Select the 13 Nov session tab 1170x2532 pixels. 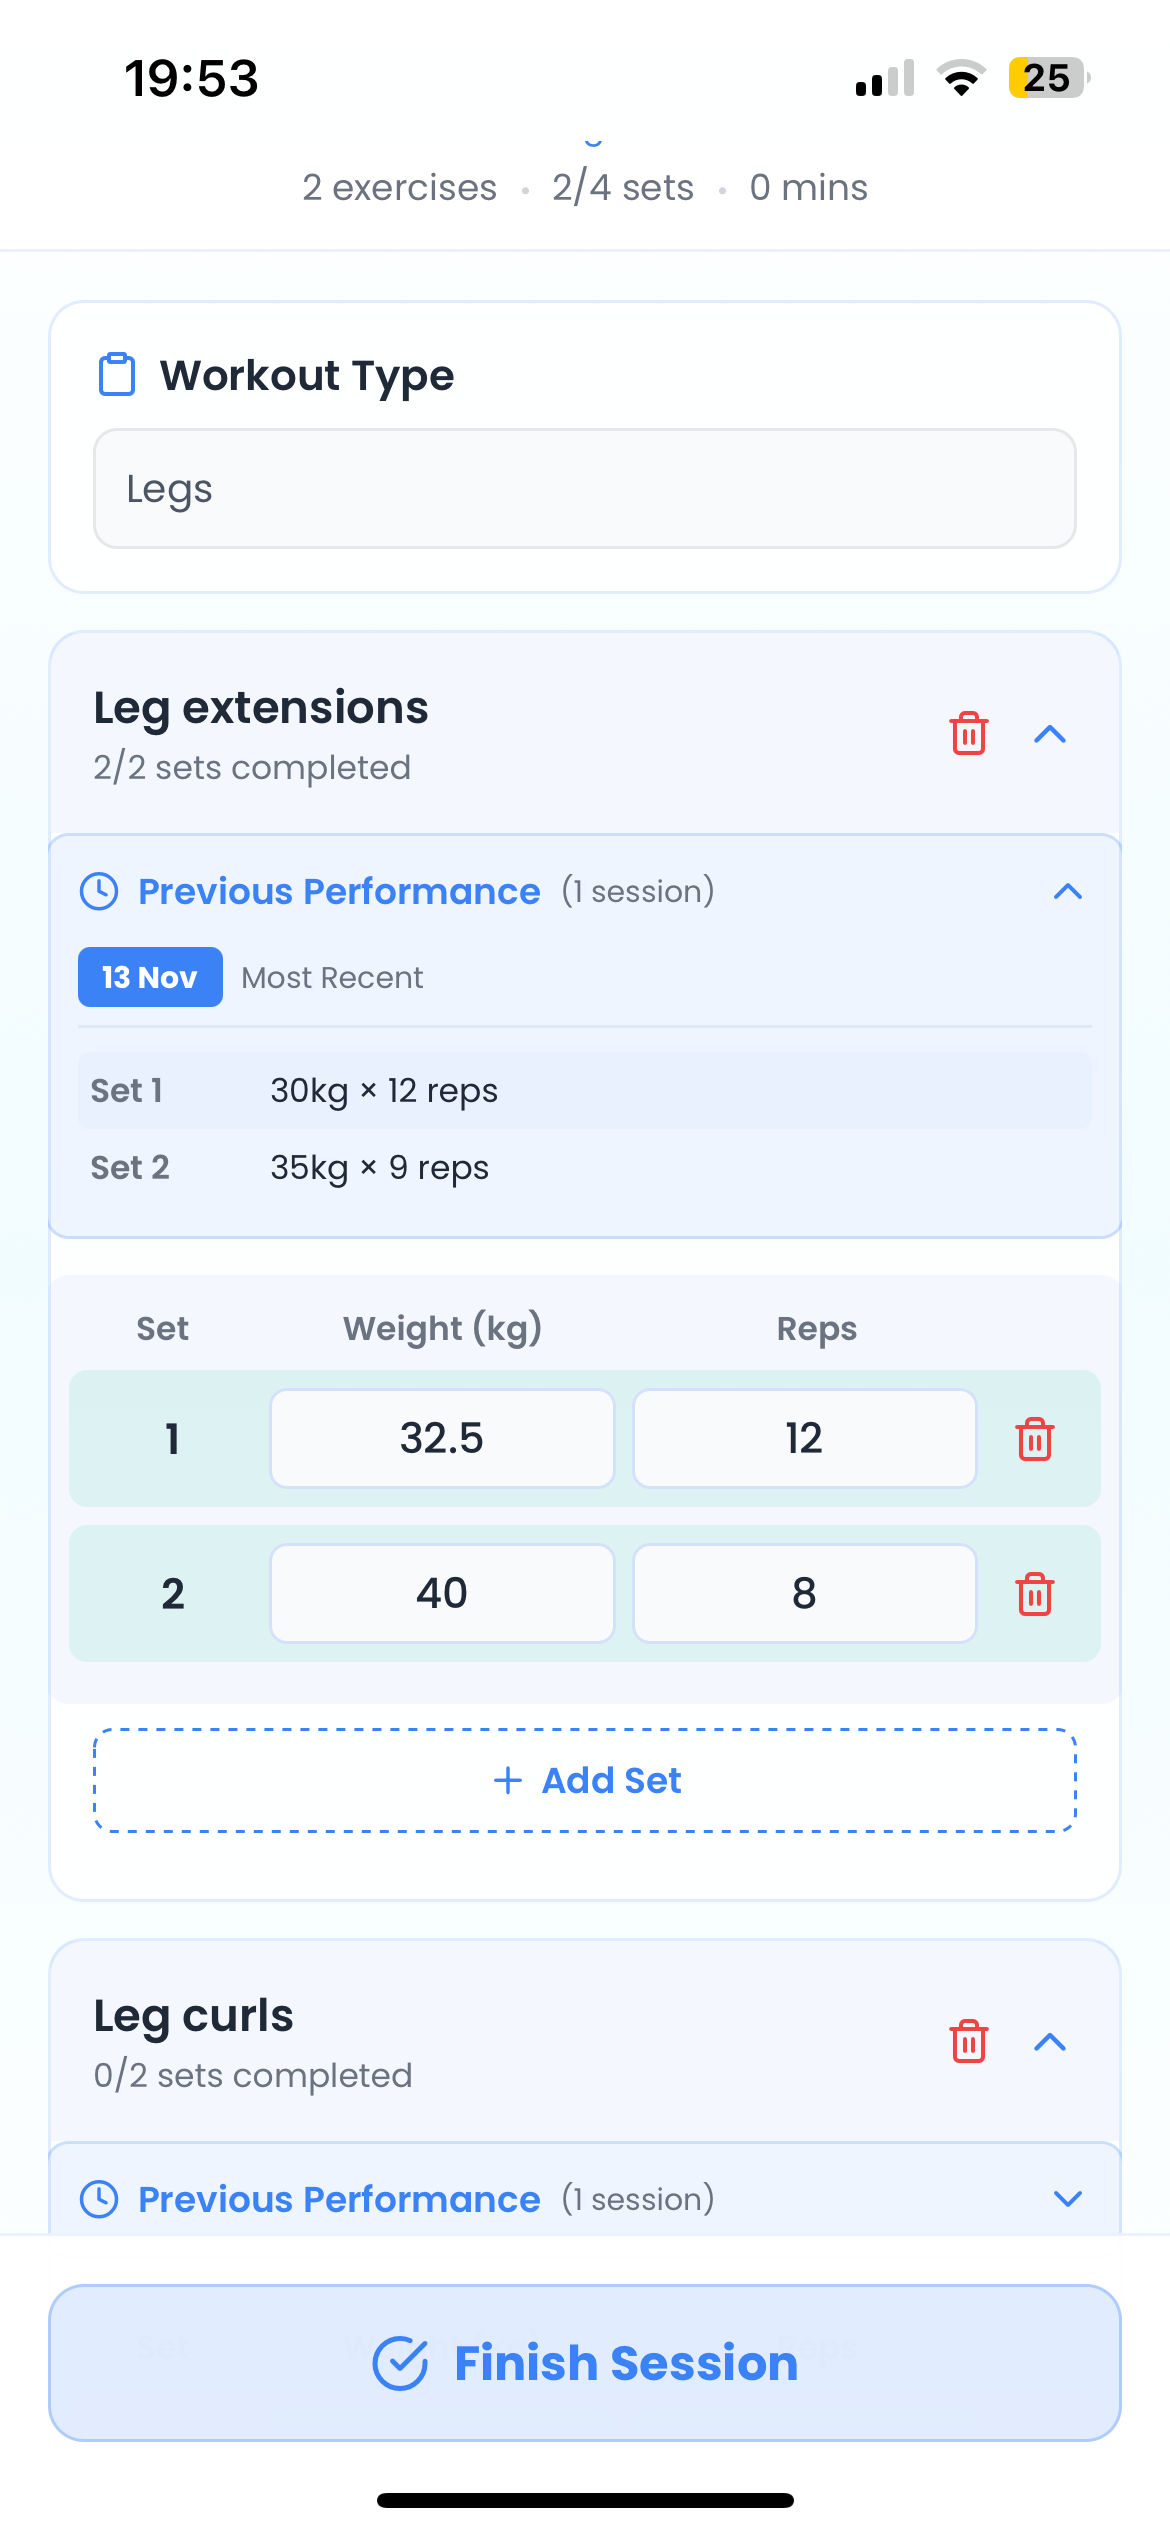click(150, 977)
